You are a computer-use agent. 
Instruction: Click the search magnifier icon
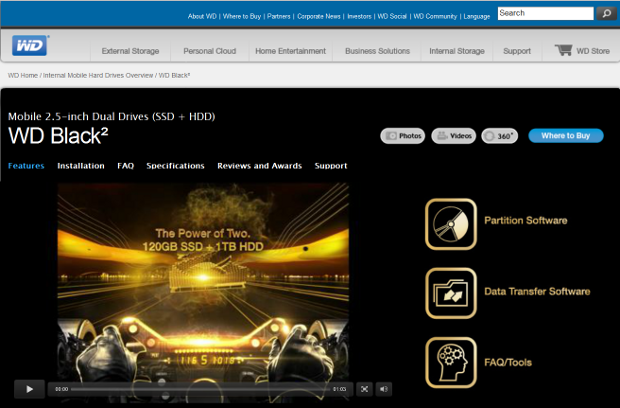pos(606,14)
